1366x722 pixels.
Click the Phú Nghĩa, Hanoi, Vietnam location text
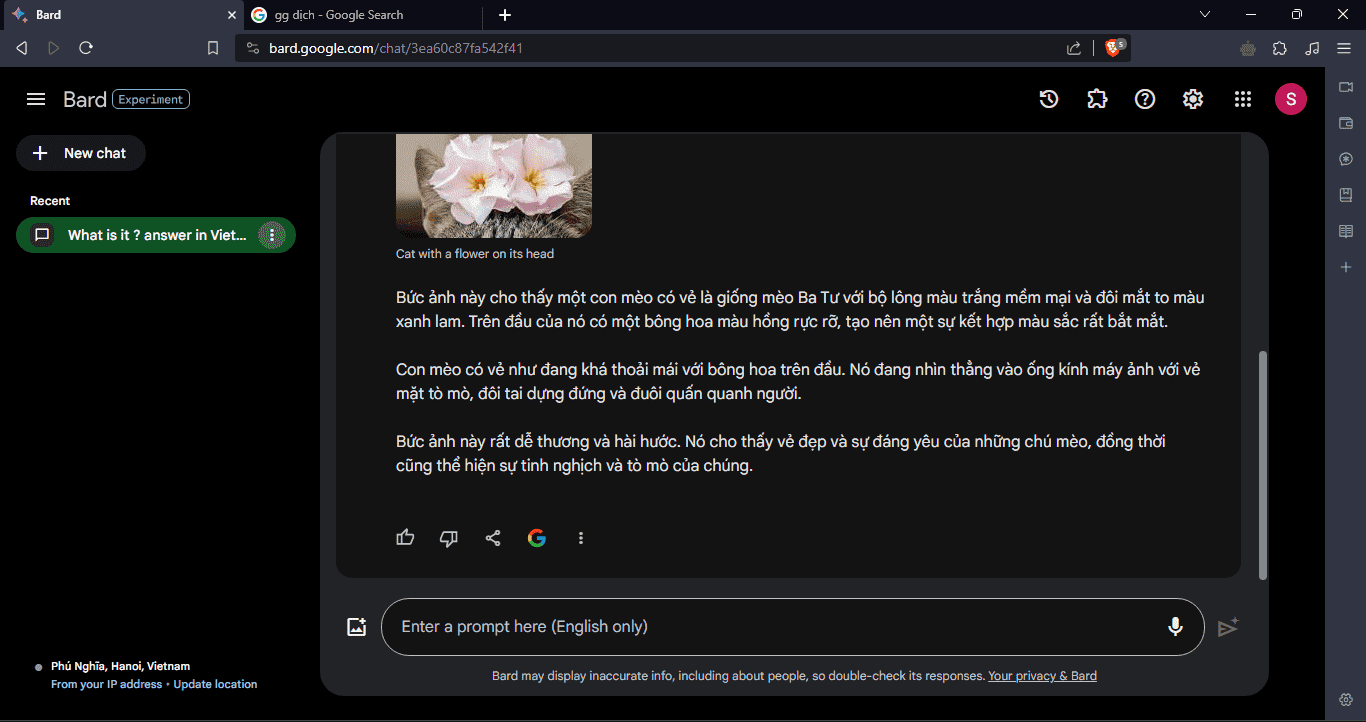click(120, 666)
